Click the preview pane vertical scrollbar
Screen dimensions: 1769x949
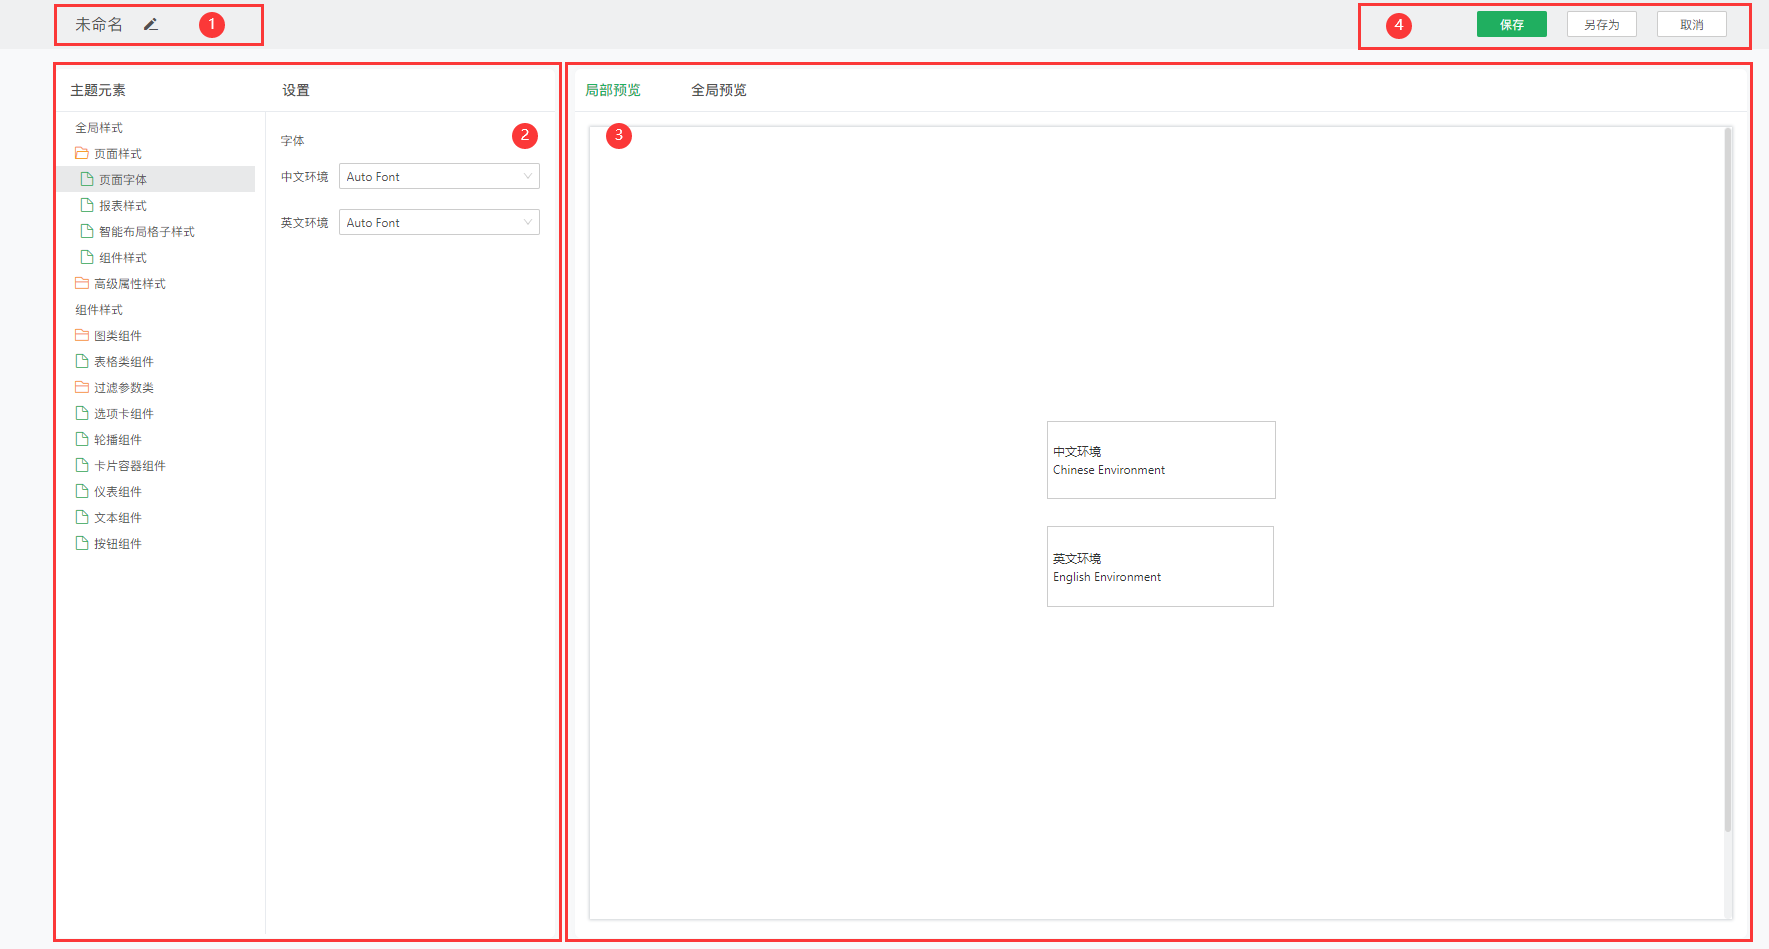(x=1727, y=480)
